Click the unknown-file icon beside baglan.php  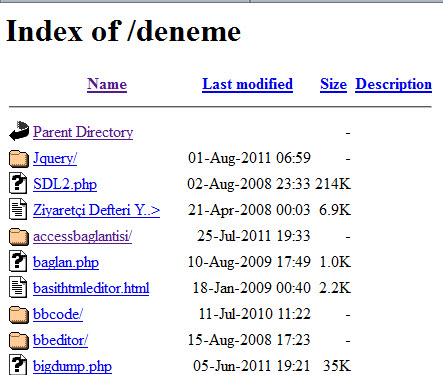coord(18,261)
